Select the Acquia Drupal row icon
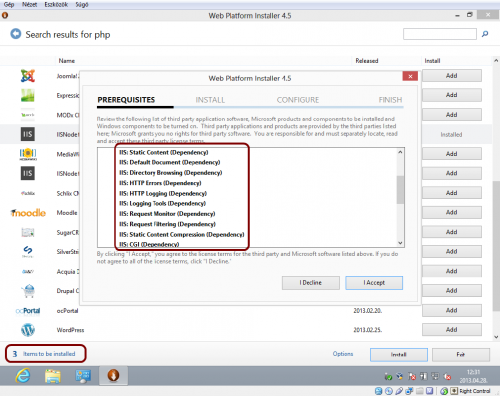 click(28, 272)
